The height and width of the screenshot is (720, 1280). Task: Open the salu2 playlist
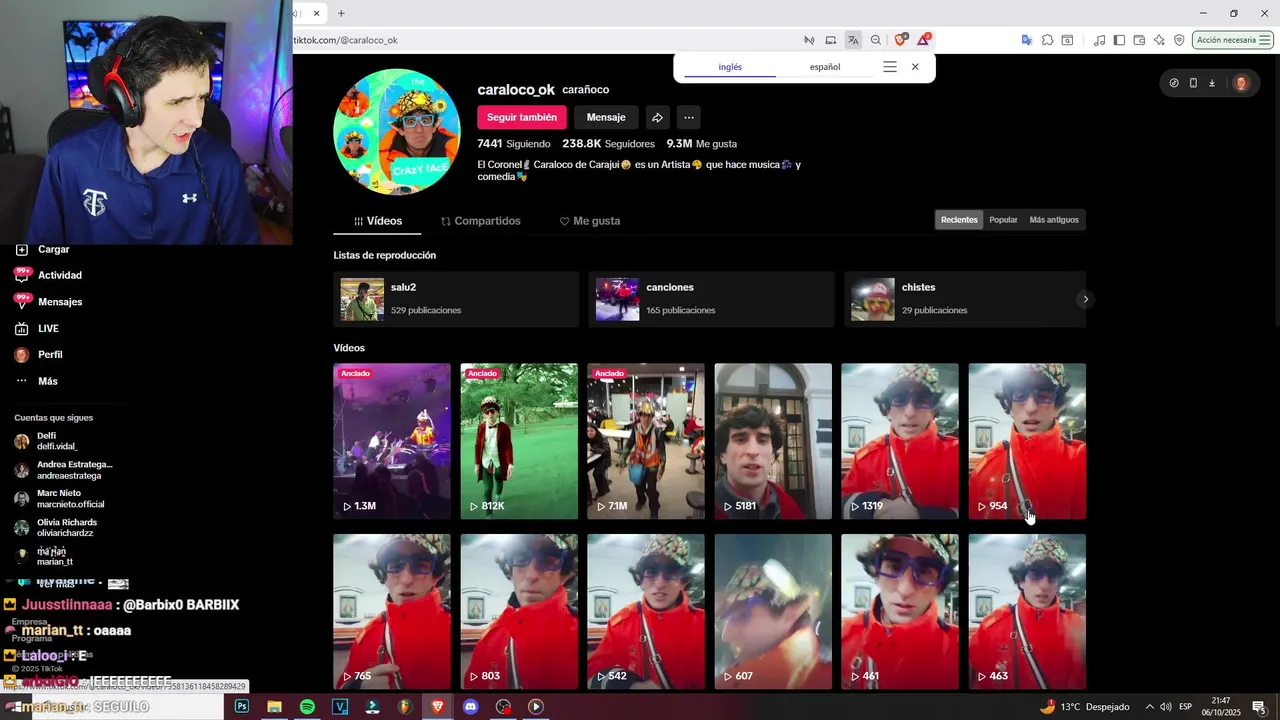point(456,299)
